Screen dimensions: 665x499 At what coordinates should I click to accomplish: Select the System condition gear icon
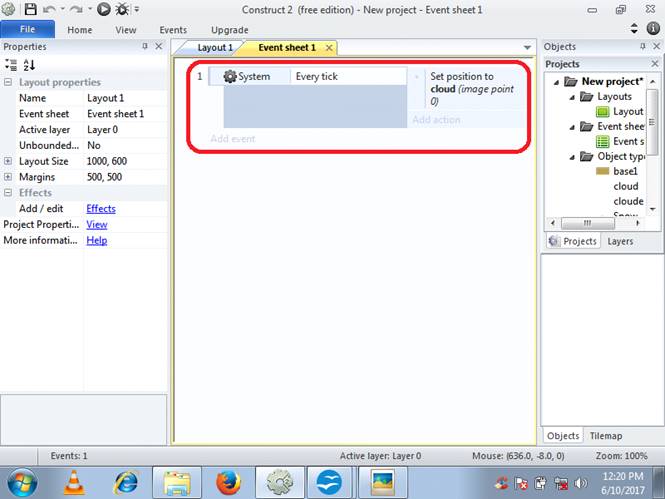(x=229, y=76)
